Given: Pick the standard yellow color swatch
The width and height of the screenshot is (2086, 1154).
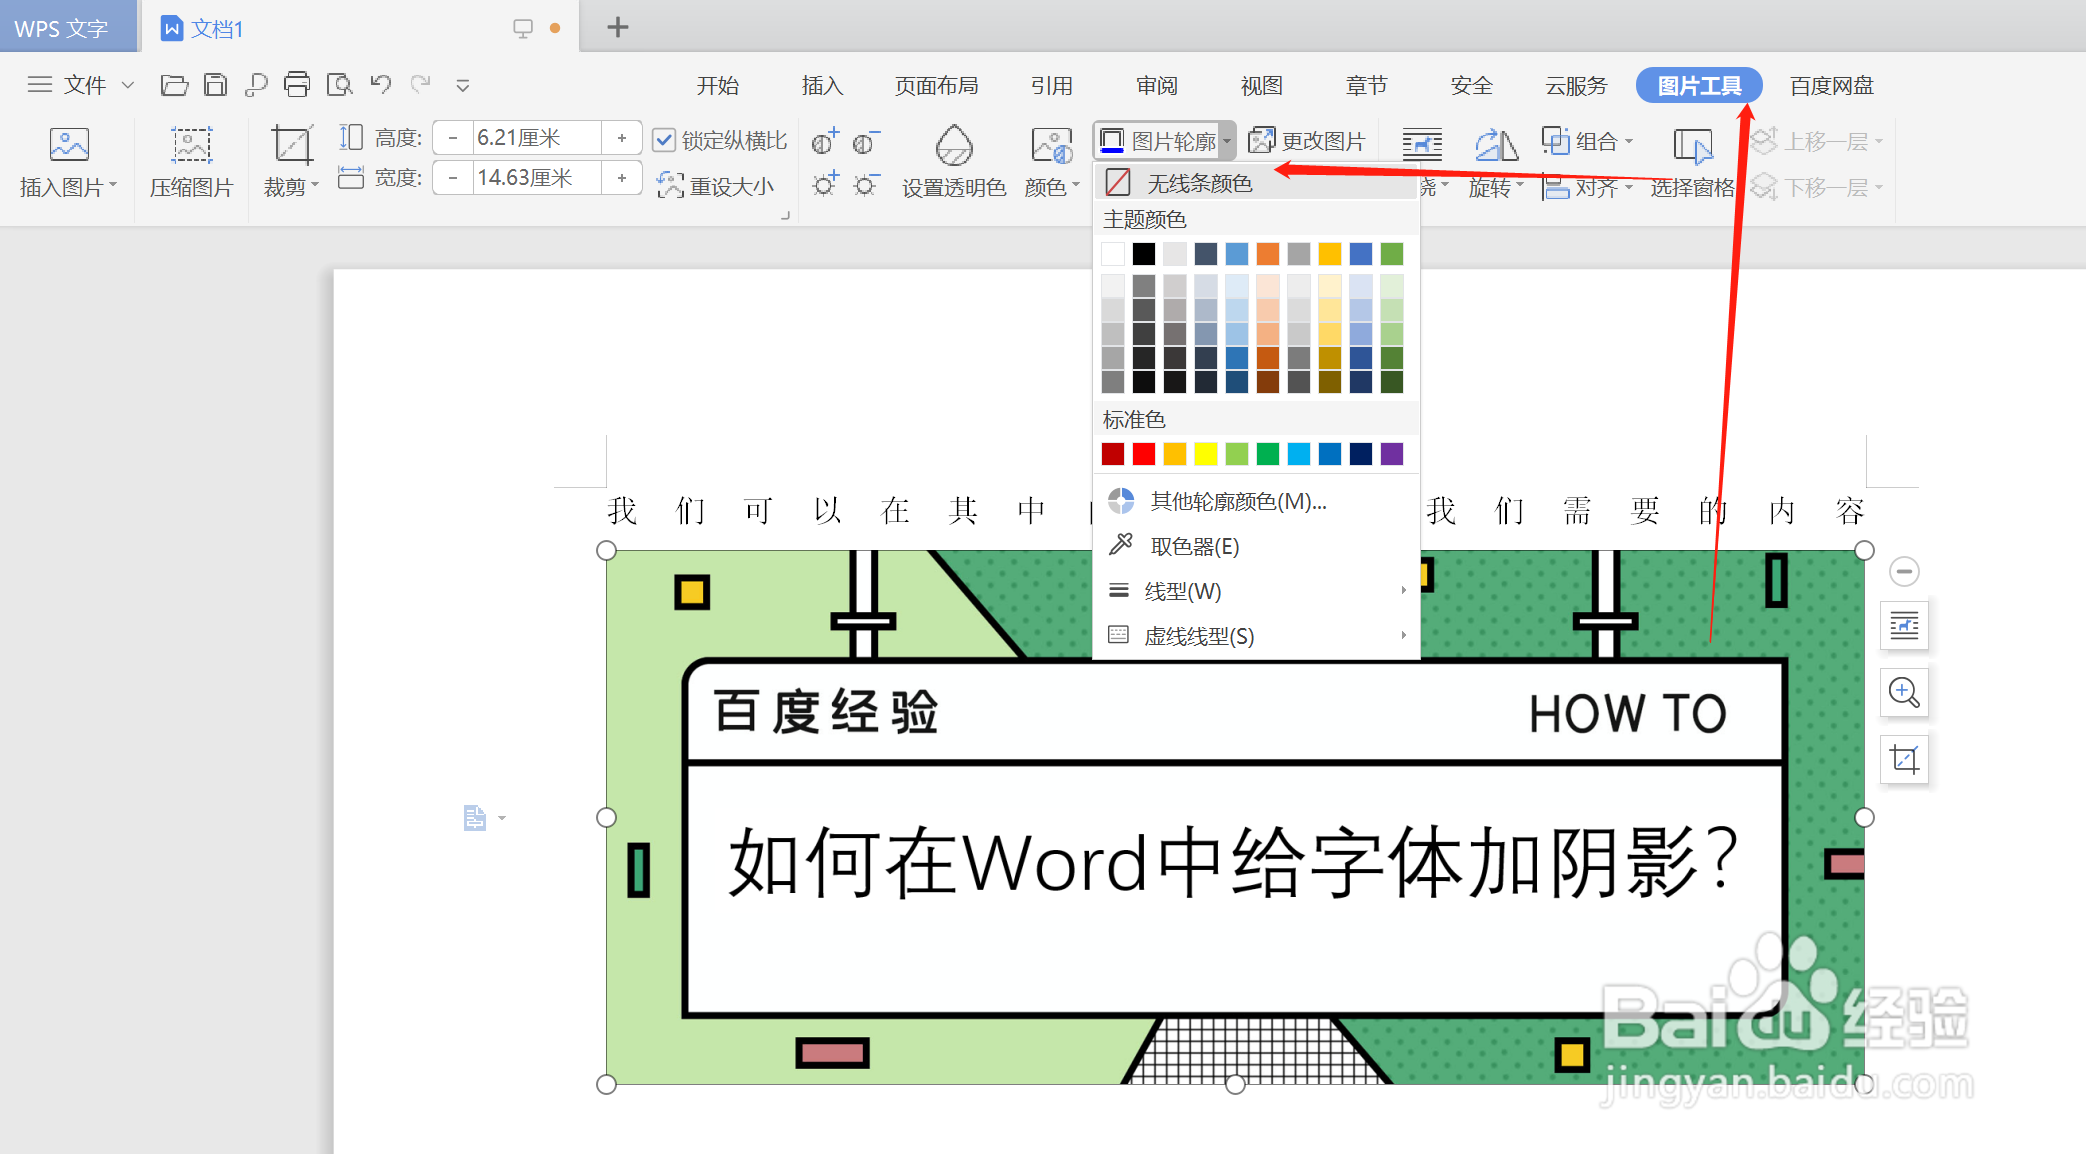Looking at the screenshot, I should (x=1206, y=454).
